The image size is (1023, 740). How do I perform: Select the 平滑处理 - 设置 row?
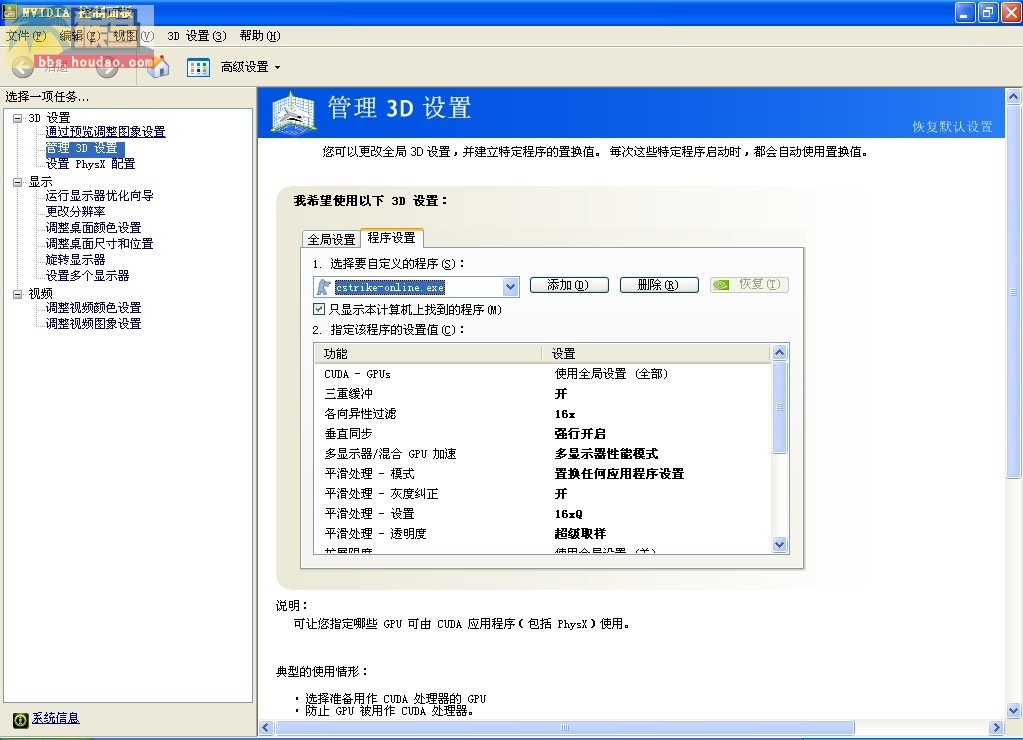click(543, 514)
